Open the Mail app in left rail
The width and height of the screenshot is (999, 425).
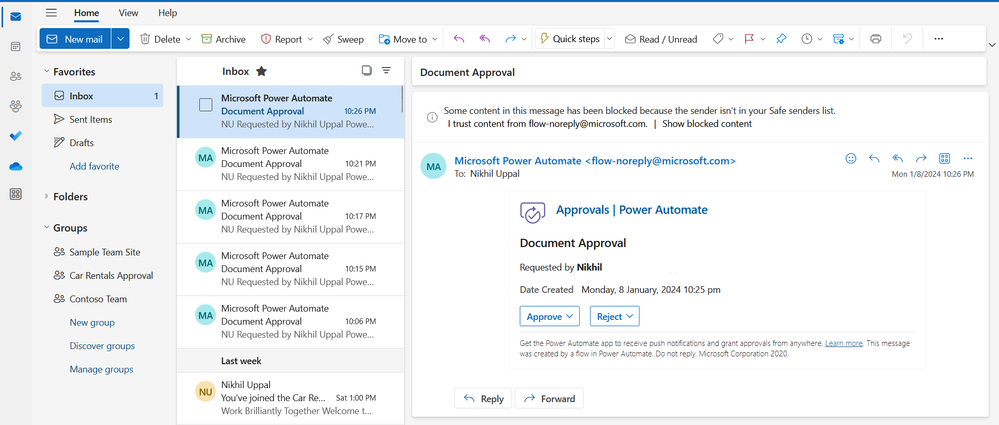[15, 17]
